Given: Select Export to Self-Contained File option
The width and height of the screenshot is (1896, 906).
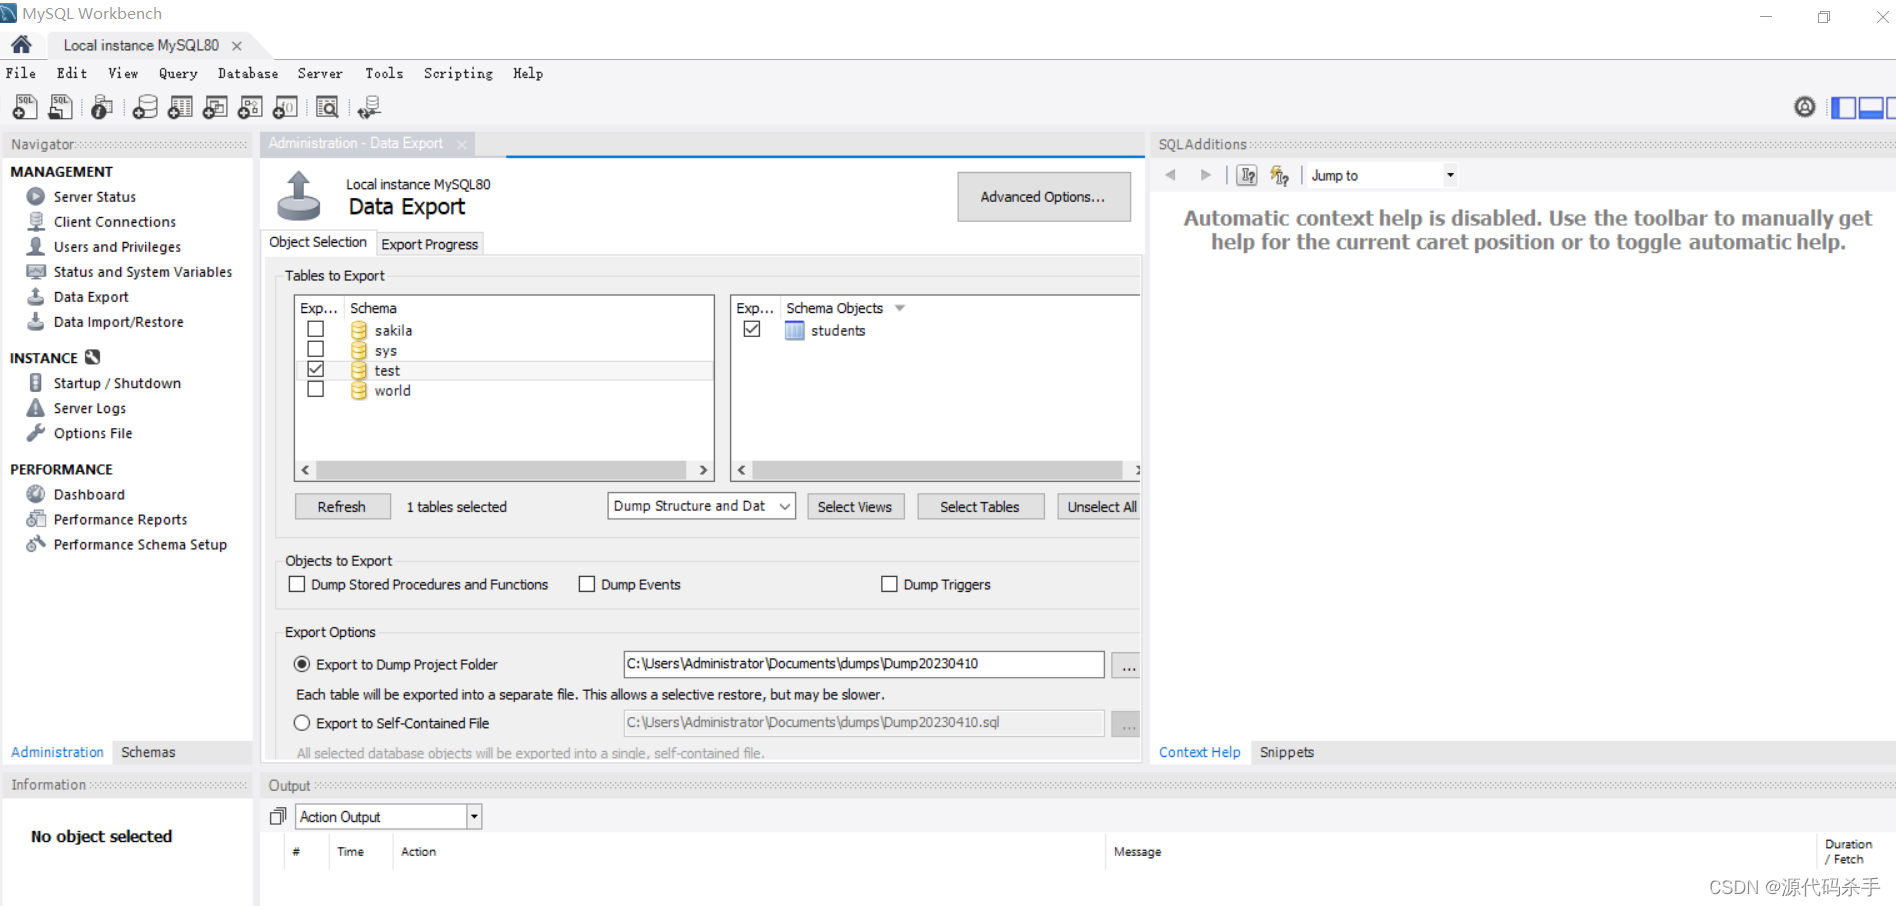Looking at the screenshot, I should point(301,722).
